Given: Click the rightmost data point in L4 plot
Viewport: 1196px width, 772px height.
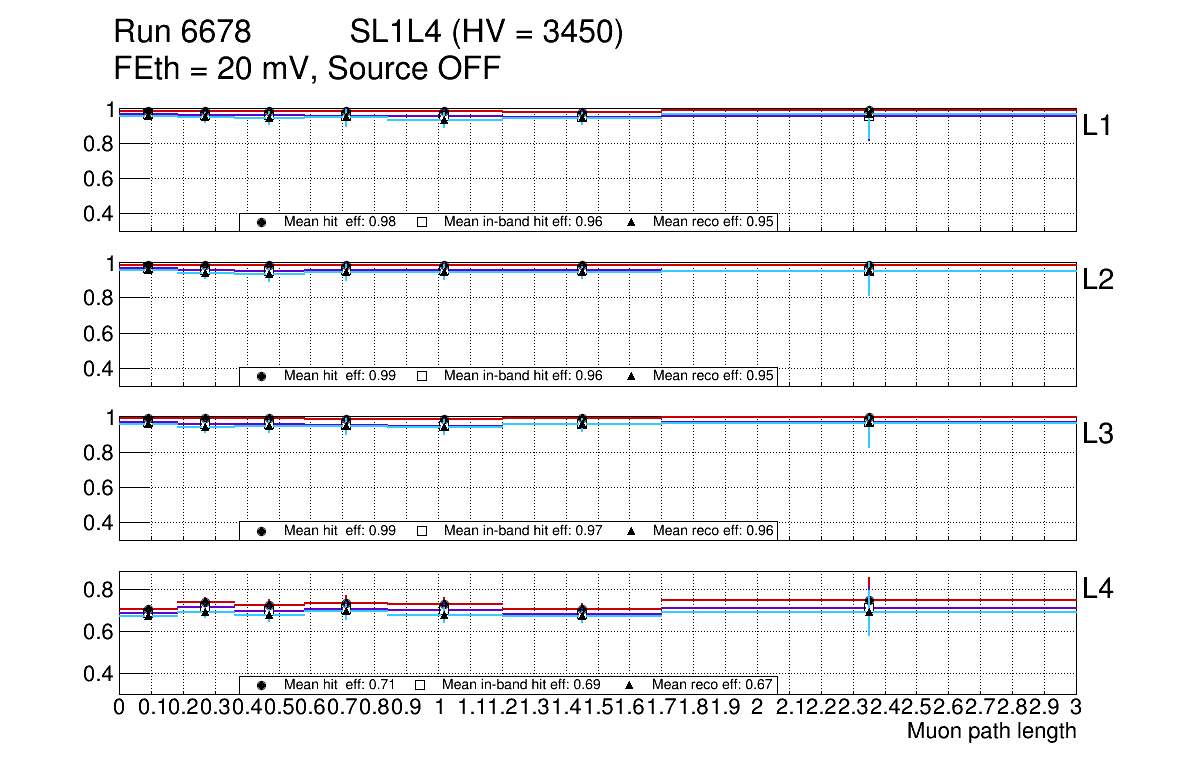Looking at the screenshot, I should 869,606.
